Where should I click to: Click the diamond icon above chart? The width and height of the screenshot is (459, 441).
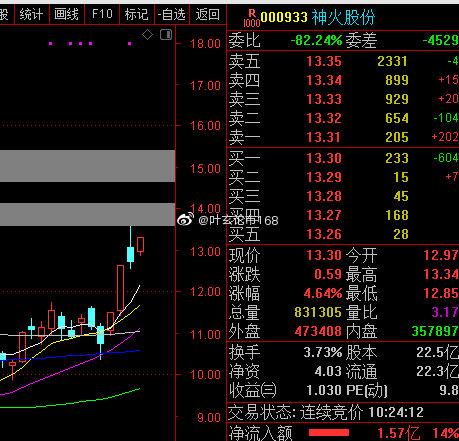(x=148, y=34)
